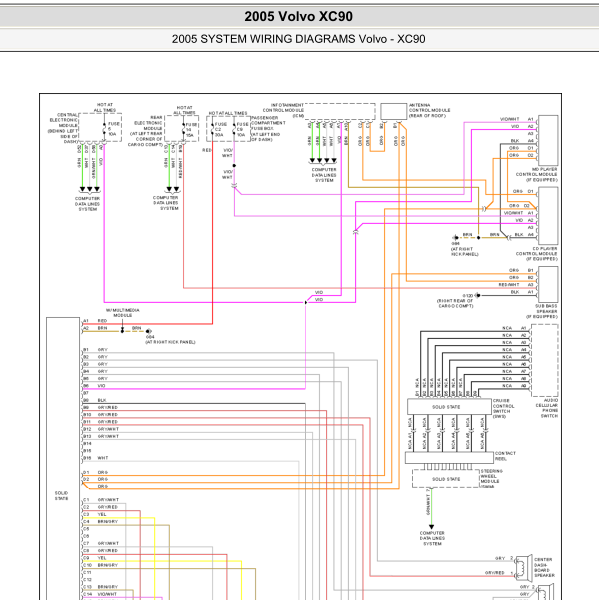Viewport: 599px width, 600px height.
Task: Select the Fuse 14 15A label
Action: click(191, 130)
